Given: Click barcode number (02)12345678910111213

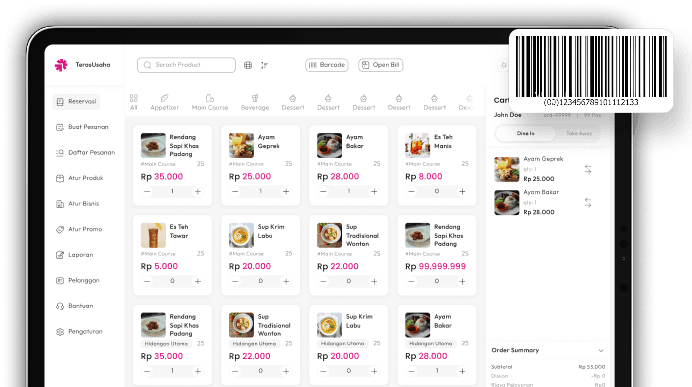Looking at the screenshot, I should (x=591, y=102).
